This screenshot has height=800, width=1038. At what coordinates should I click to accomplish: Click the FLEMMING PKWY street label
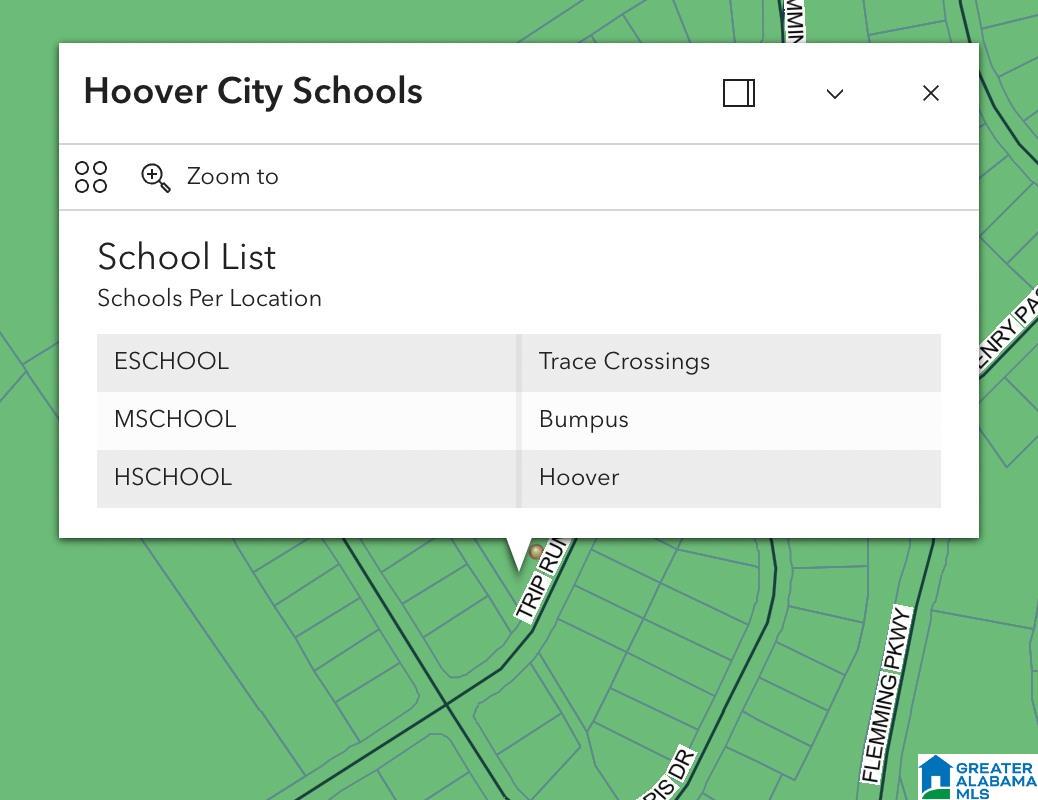(887, 694)
